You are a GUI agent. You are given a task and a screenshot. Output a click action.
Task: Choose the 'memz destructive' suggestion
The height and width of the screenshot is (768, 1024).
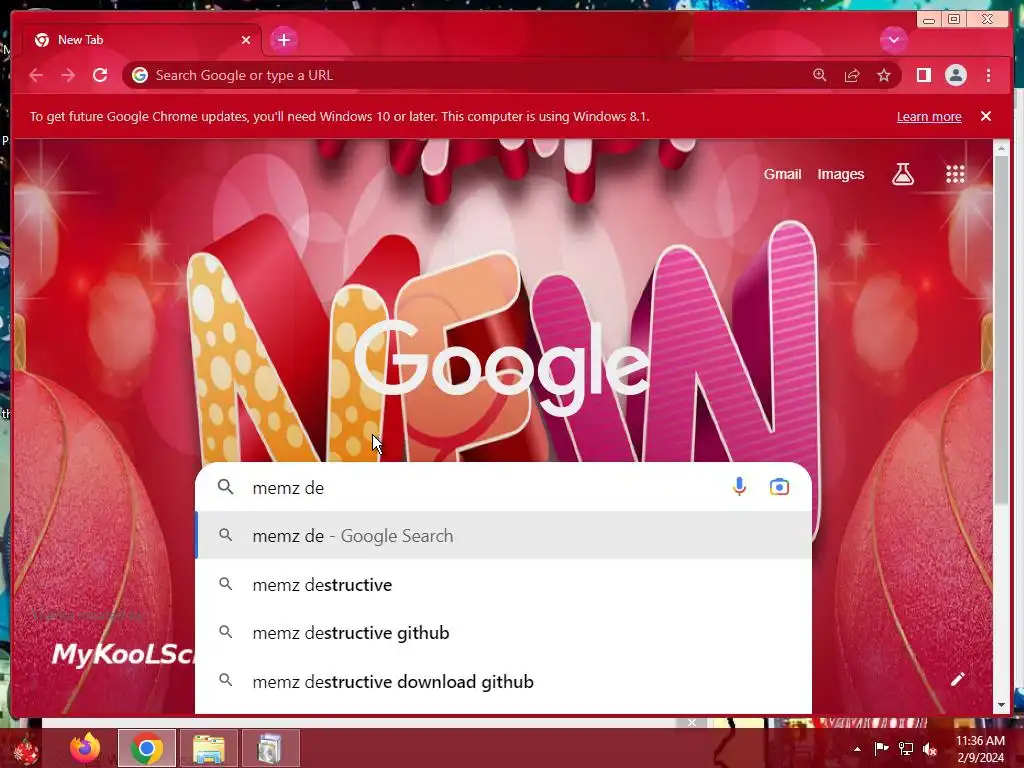pyautogui.click(x=504, y=584)
